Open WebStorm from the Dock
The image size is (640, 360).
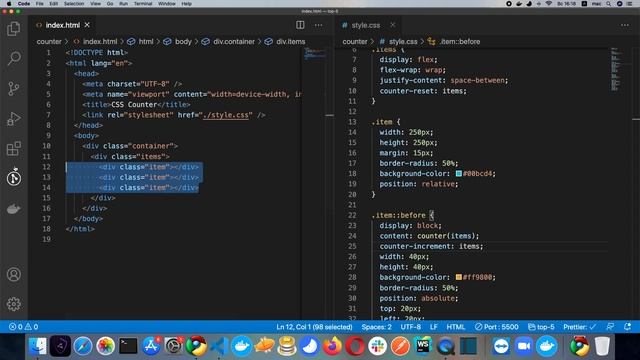point(423,346)
